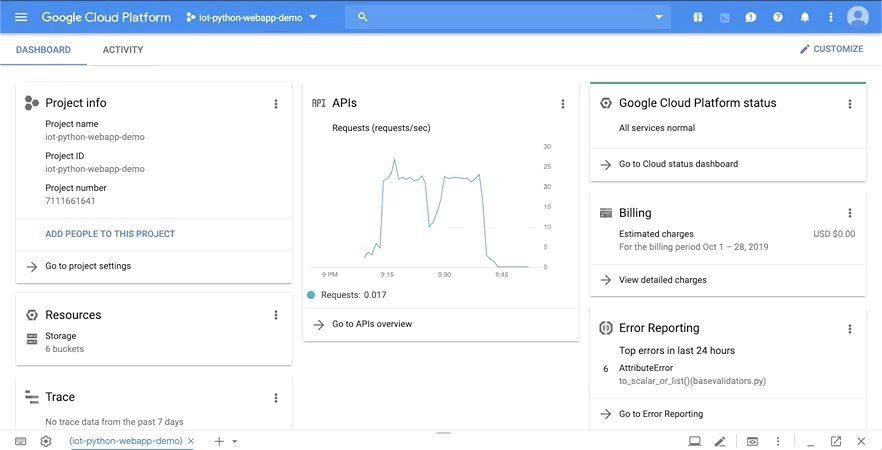Click the CUSTOMIZE button
Screen dimensions: 882x450
(831, 49)
